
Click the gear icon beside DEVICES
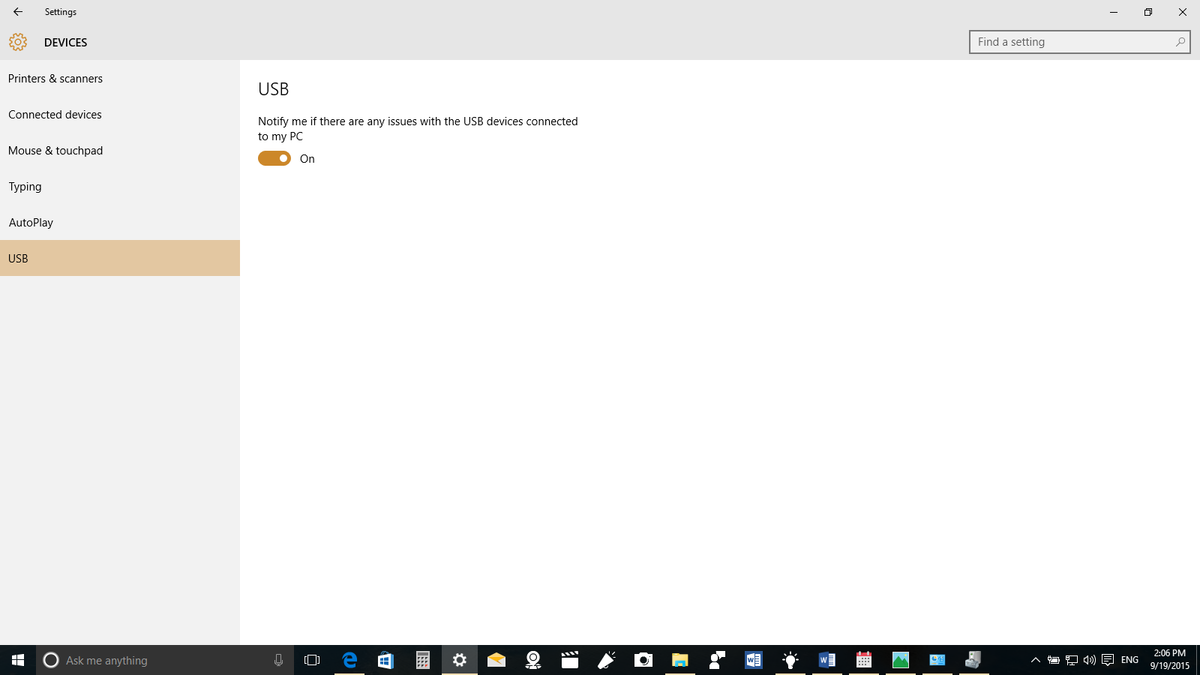(17, 42)
